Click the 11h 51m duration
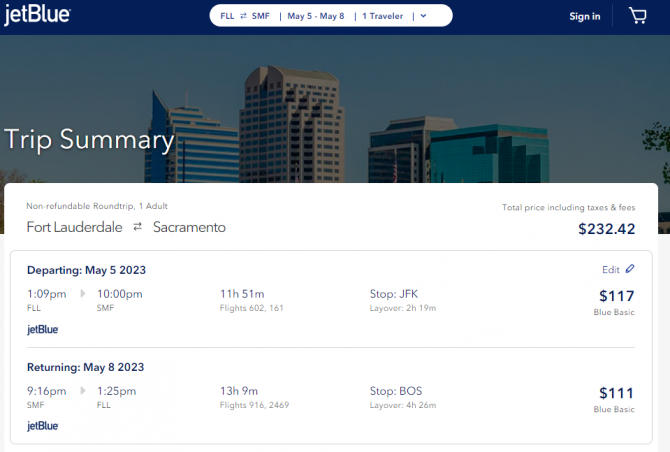This screenshot has height=452, width=670. pyautogui.click(x=242, y=294)
